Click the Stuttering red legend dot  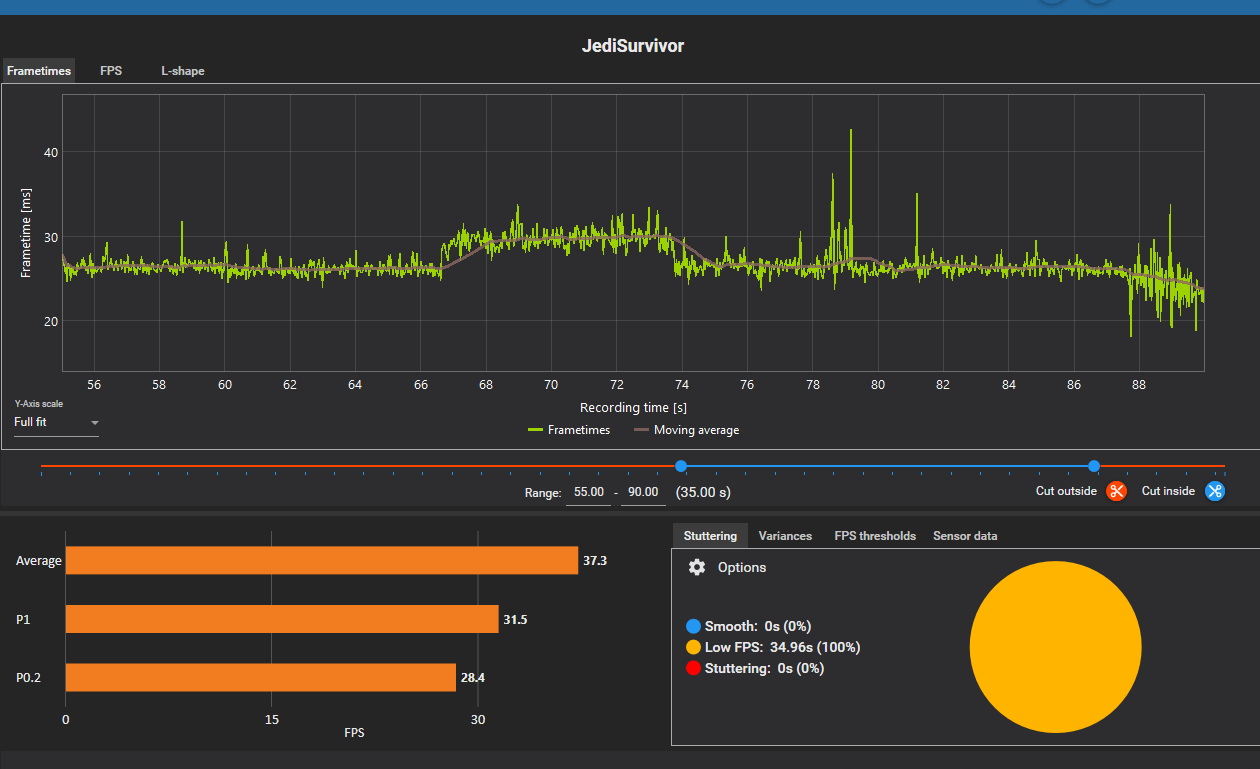click(693, 668)
